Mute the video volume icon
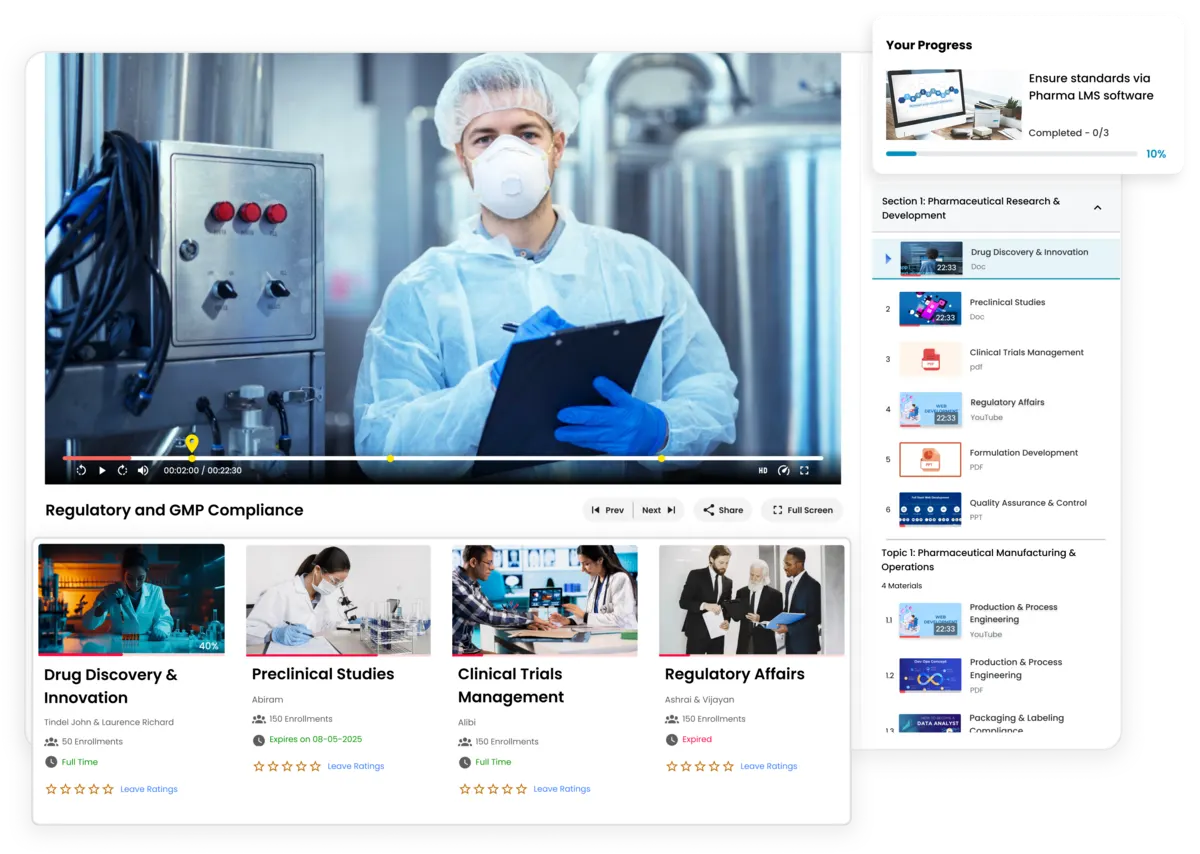Viewport: 1200px width, 854px height. [x=143, y=469]
